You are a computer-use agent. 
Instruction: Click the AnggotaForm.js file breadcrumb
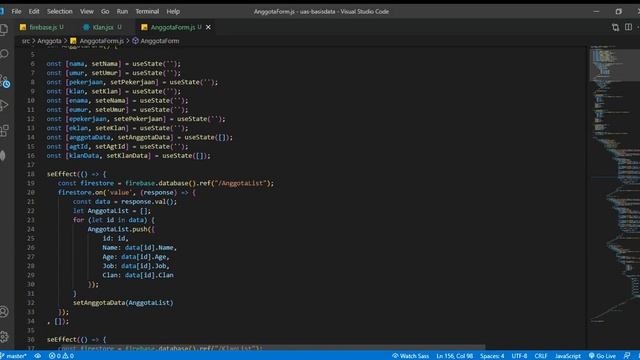97,41
